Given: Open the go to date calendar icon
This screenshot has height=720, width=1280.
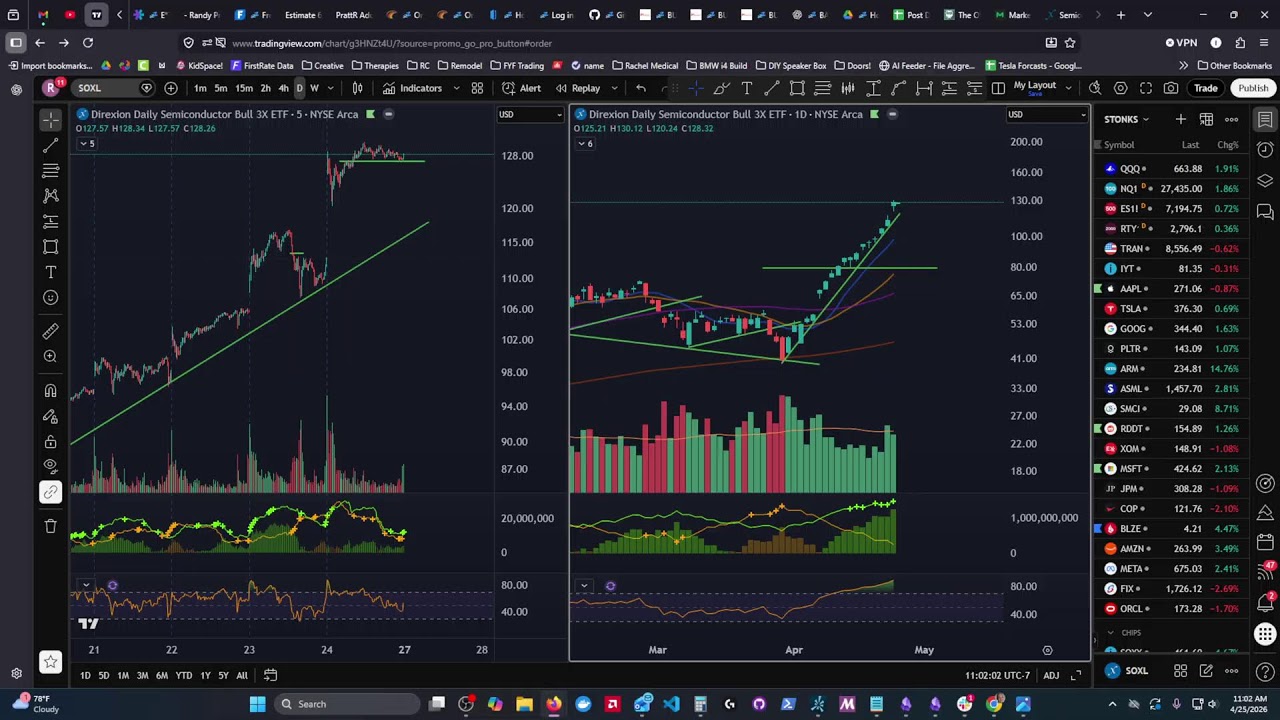Looking at the screenshot, I should tap(270, 676).
